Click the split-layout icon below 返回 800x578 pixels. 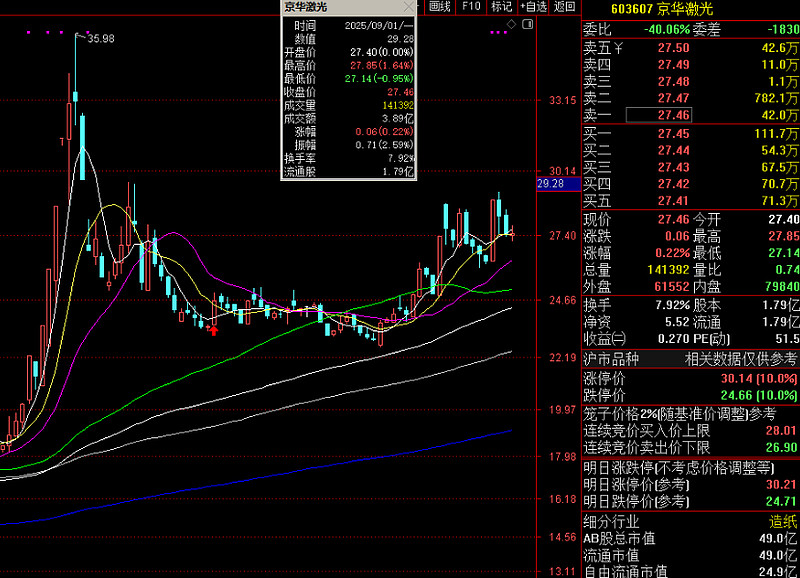pos(528,23)
